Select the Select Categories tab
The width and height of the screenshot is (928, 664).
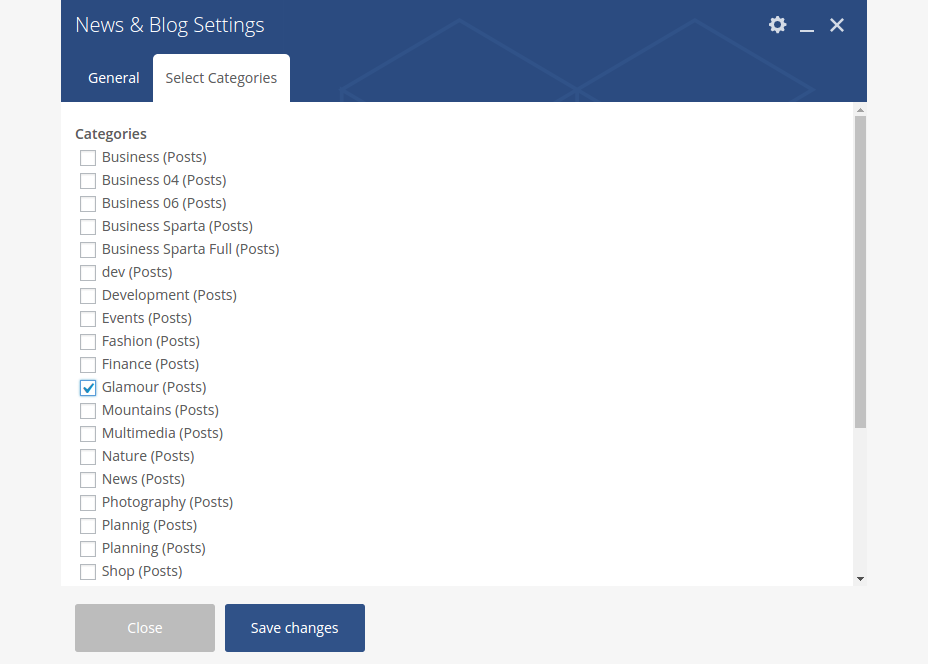221,78
